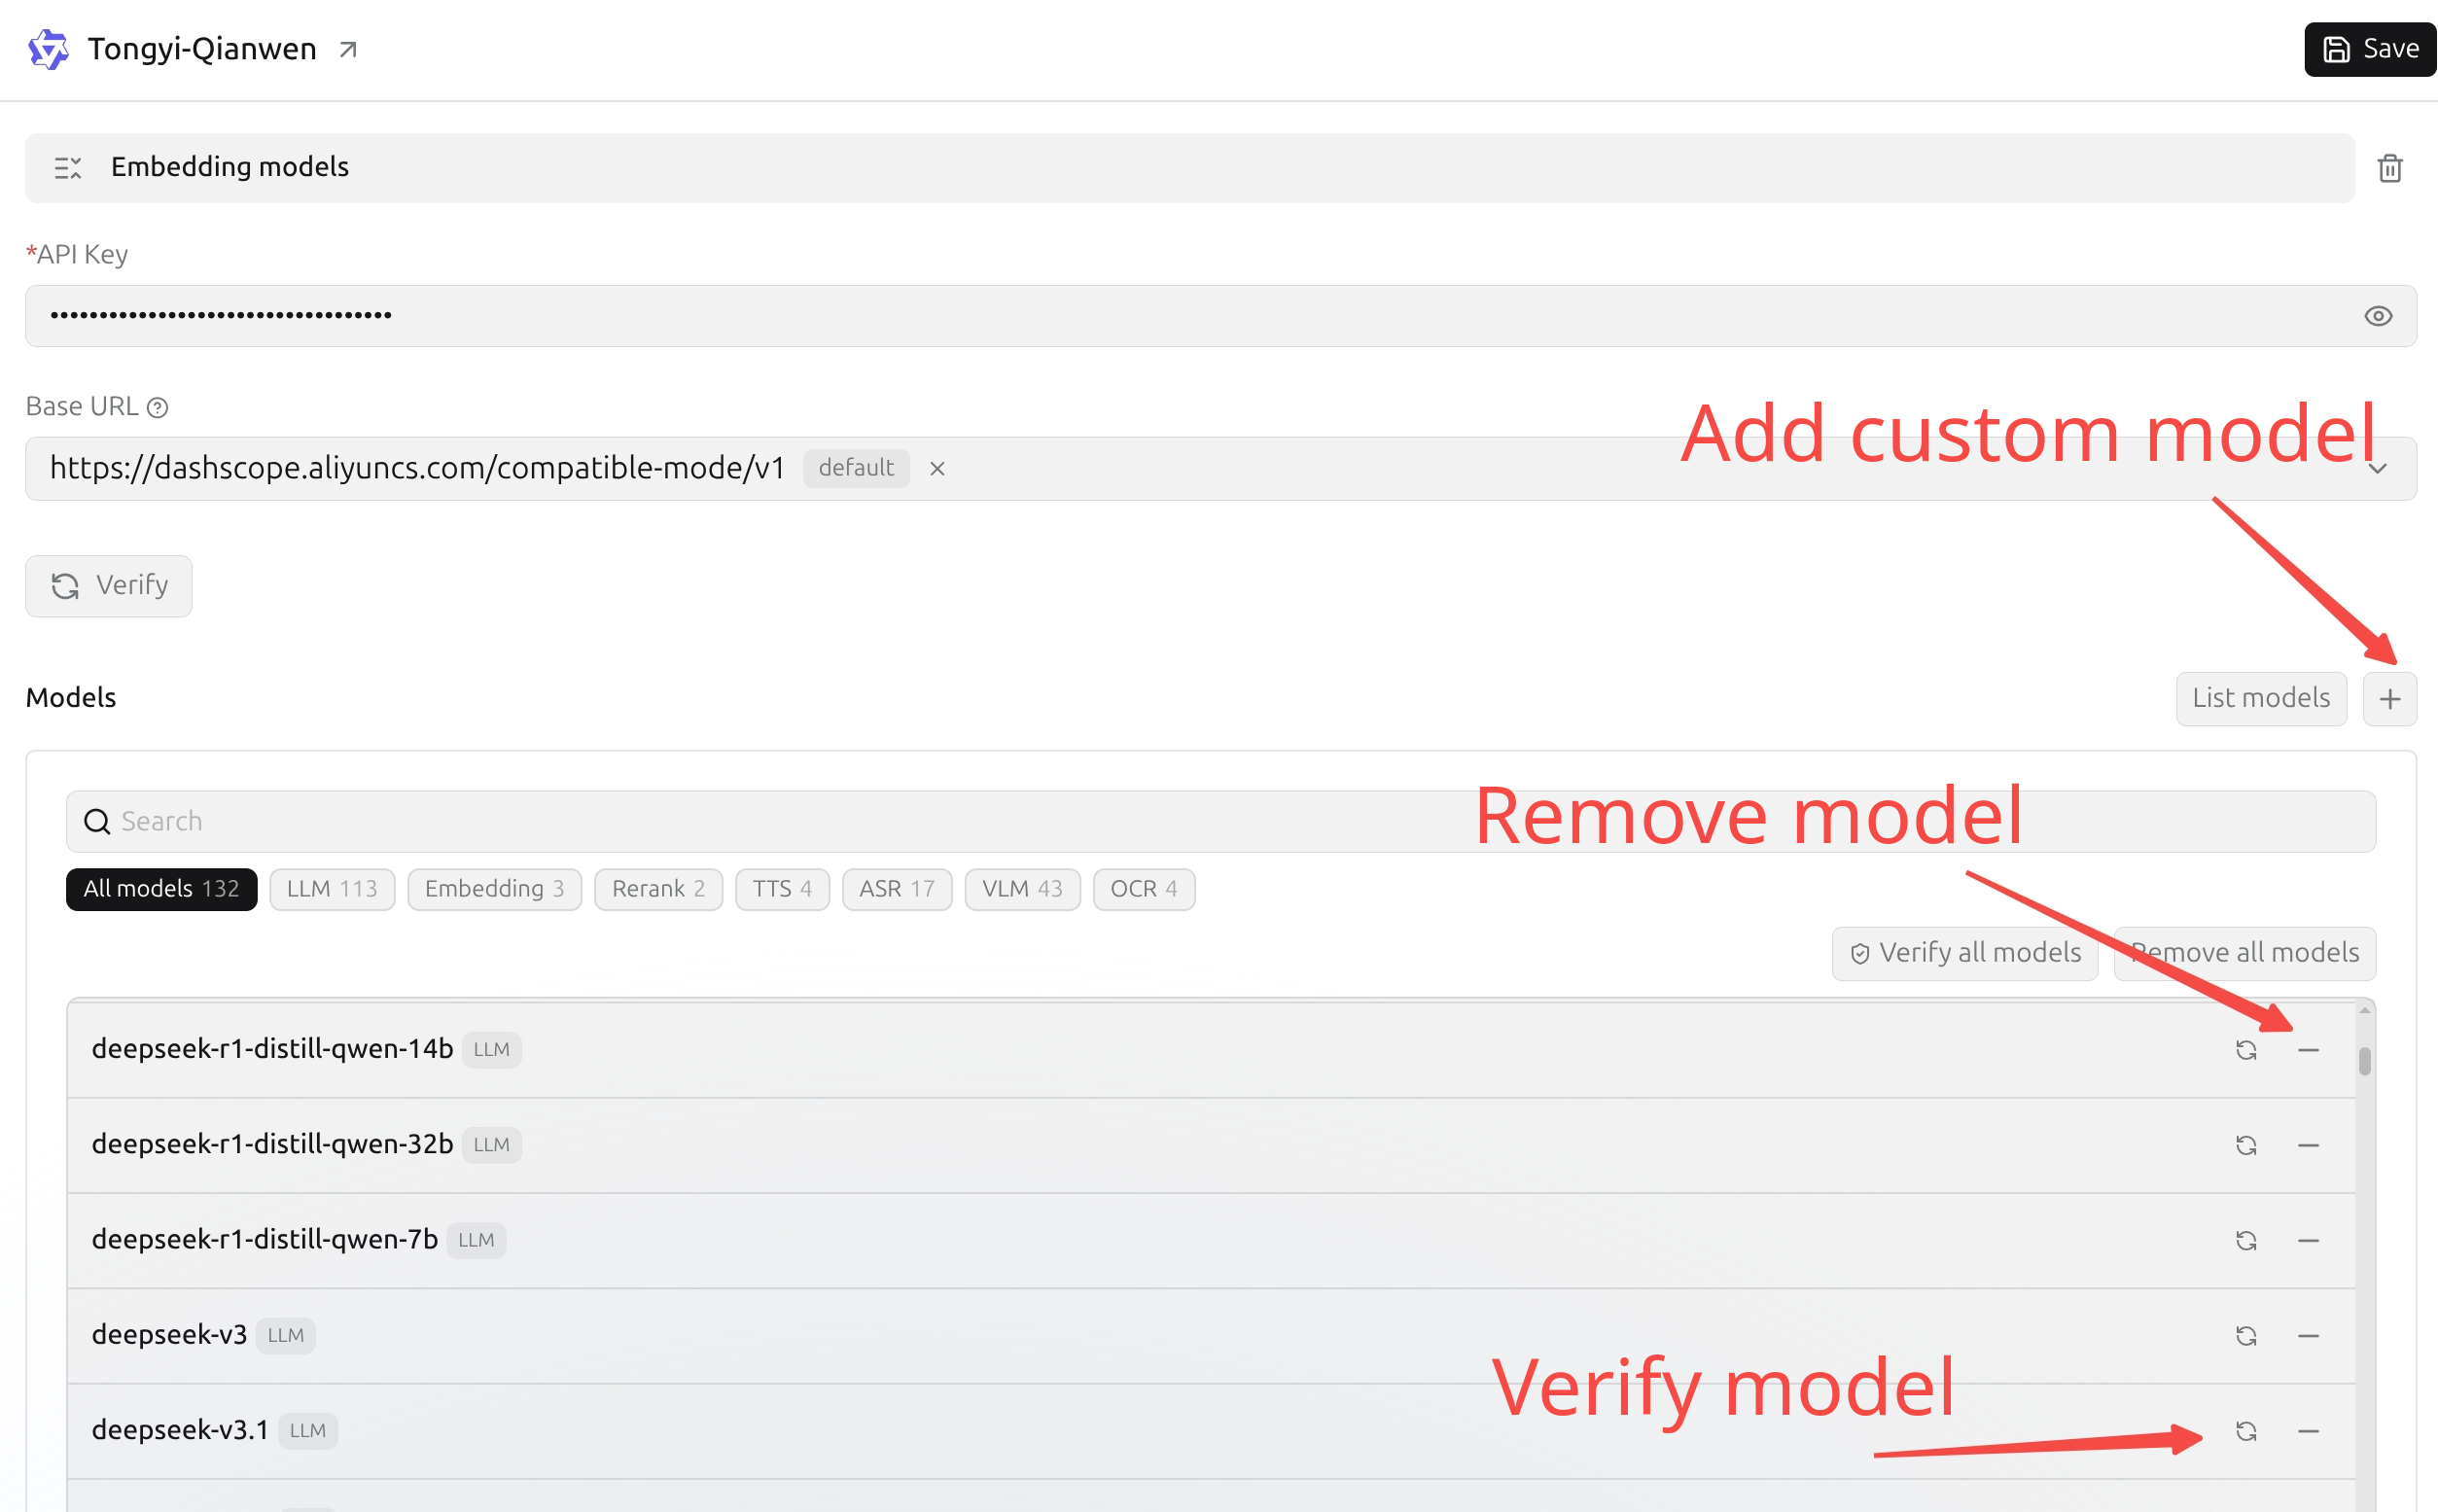The width and height of the screenshot is (2438, 1512).
Task: Filter models by TTS
Action: (782, 889)
